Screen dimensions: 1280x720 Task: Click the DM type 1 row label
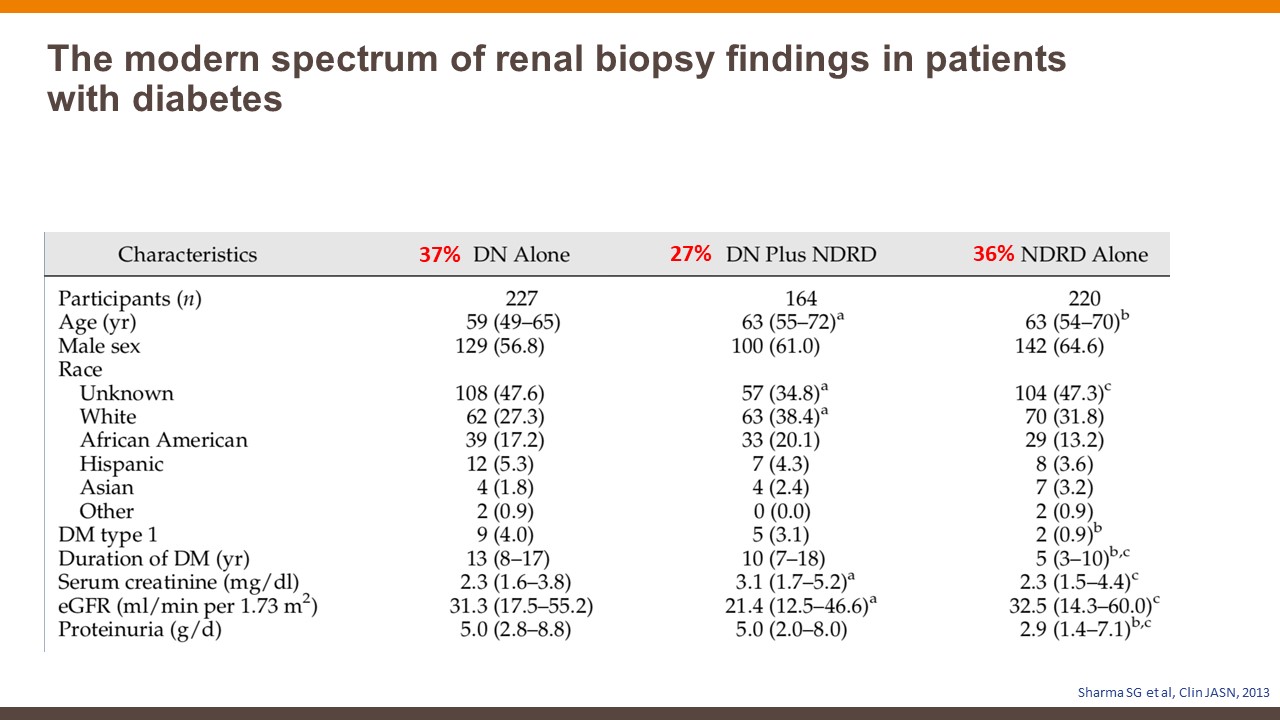(x=107, y=535)
